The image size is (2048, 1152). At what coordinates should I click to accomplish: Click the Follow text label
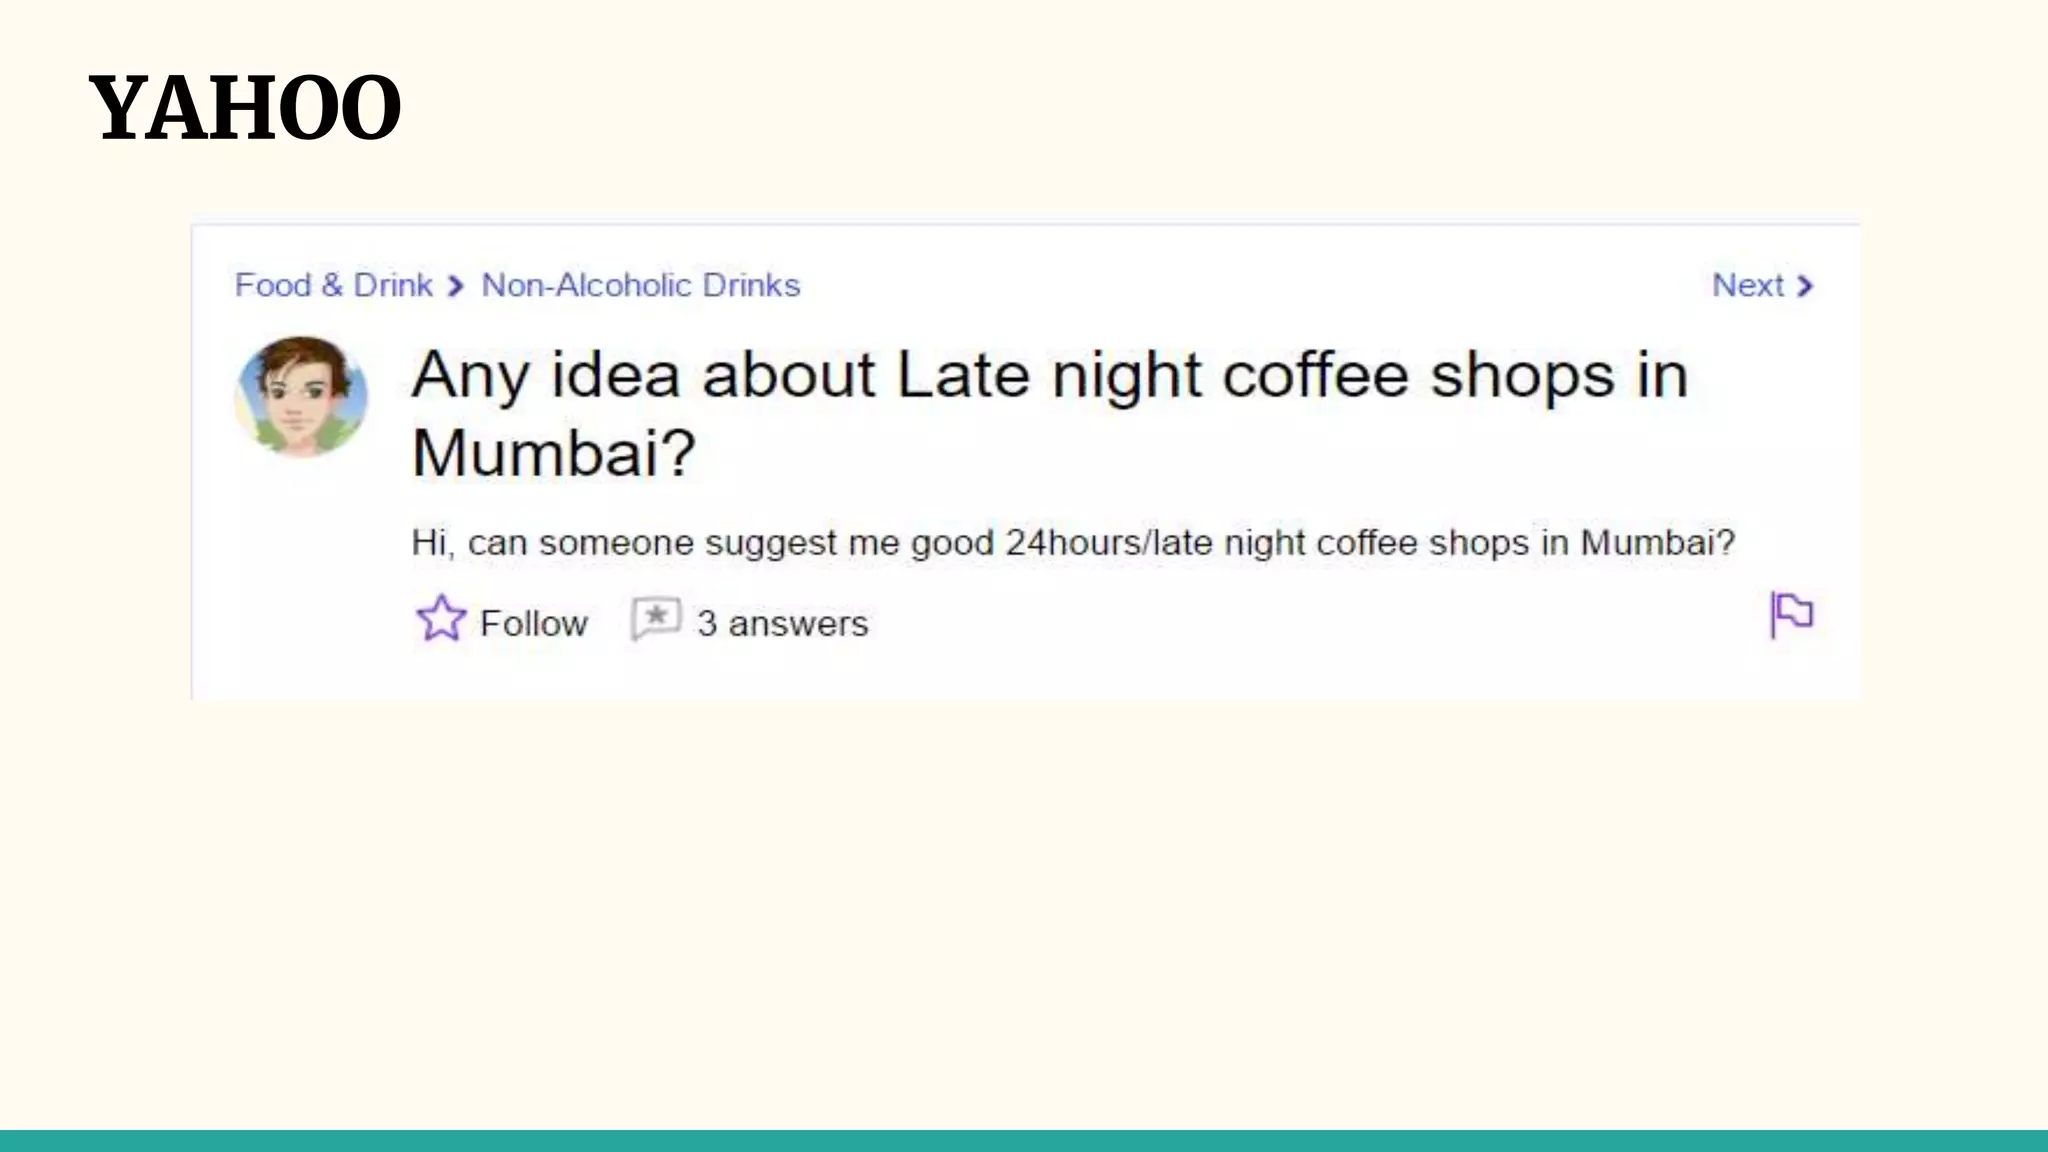click(533, 624)
